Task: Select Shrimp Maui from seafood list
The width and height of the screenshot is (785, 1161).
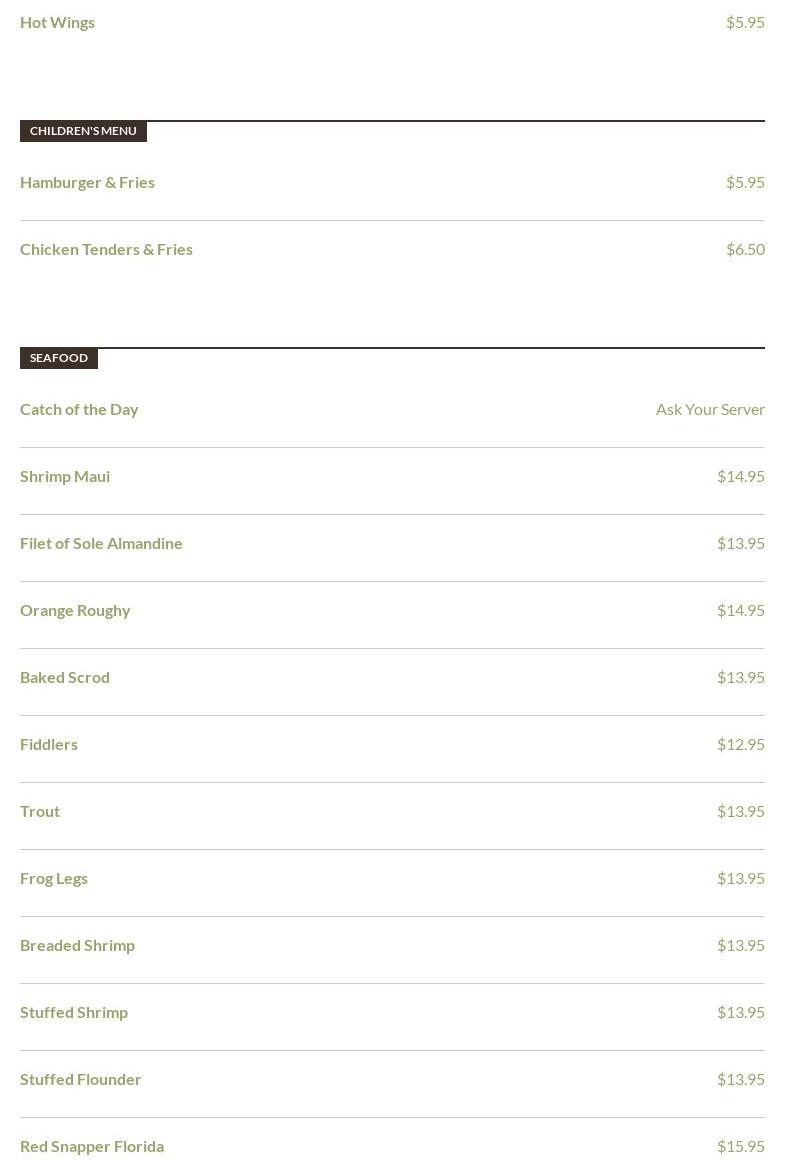Action: point(65,477)
